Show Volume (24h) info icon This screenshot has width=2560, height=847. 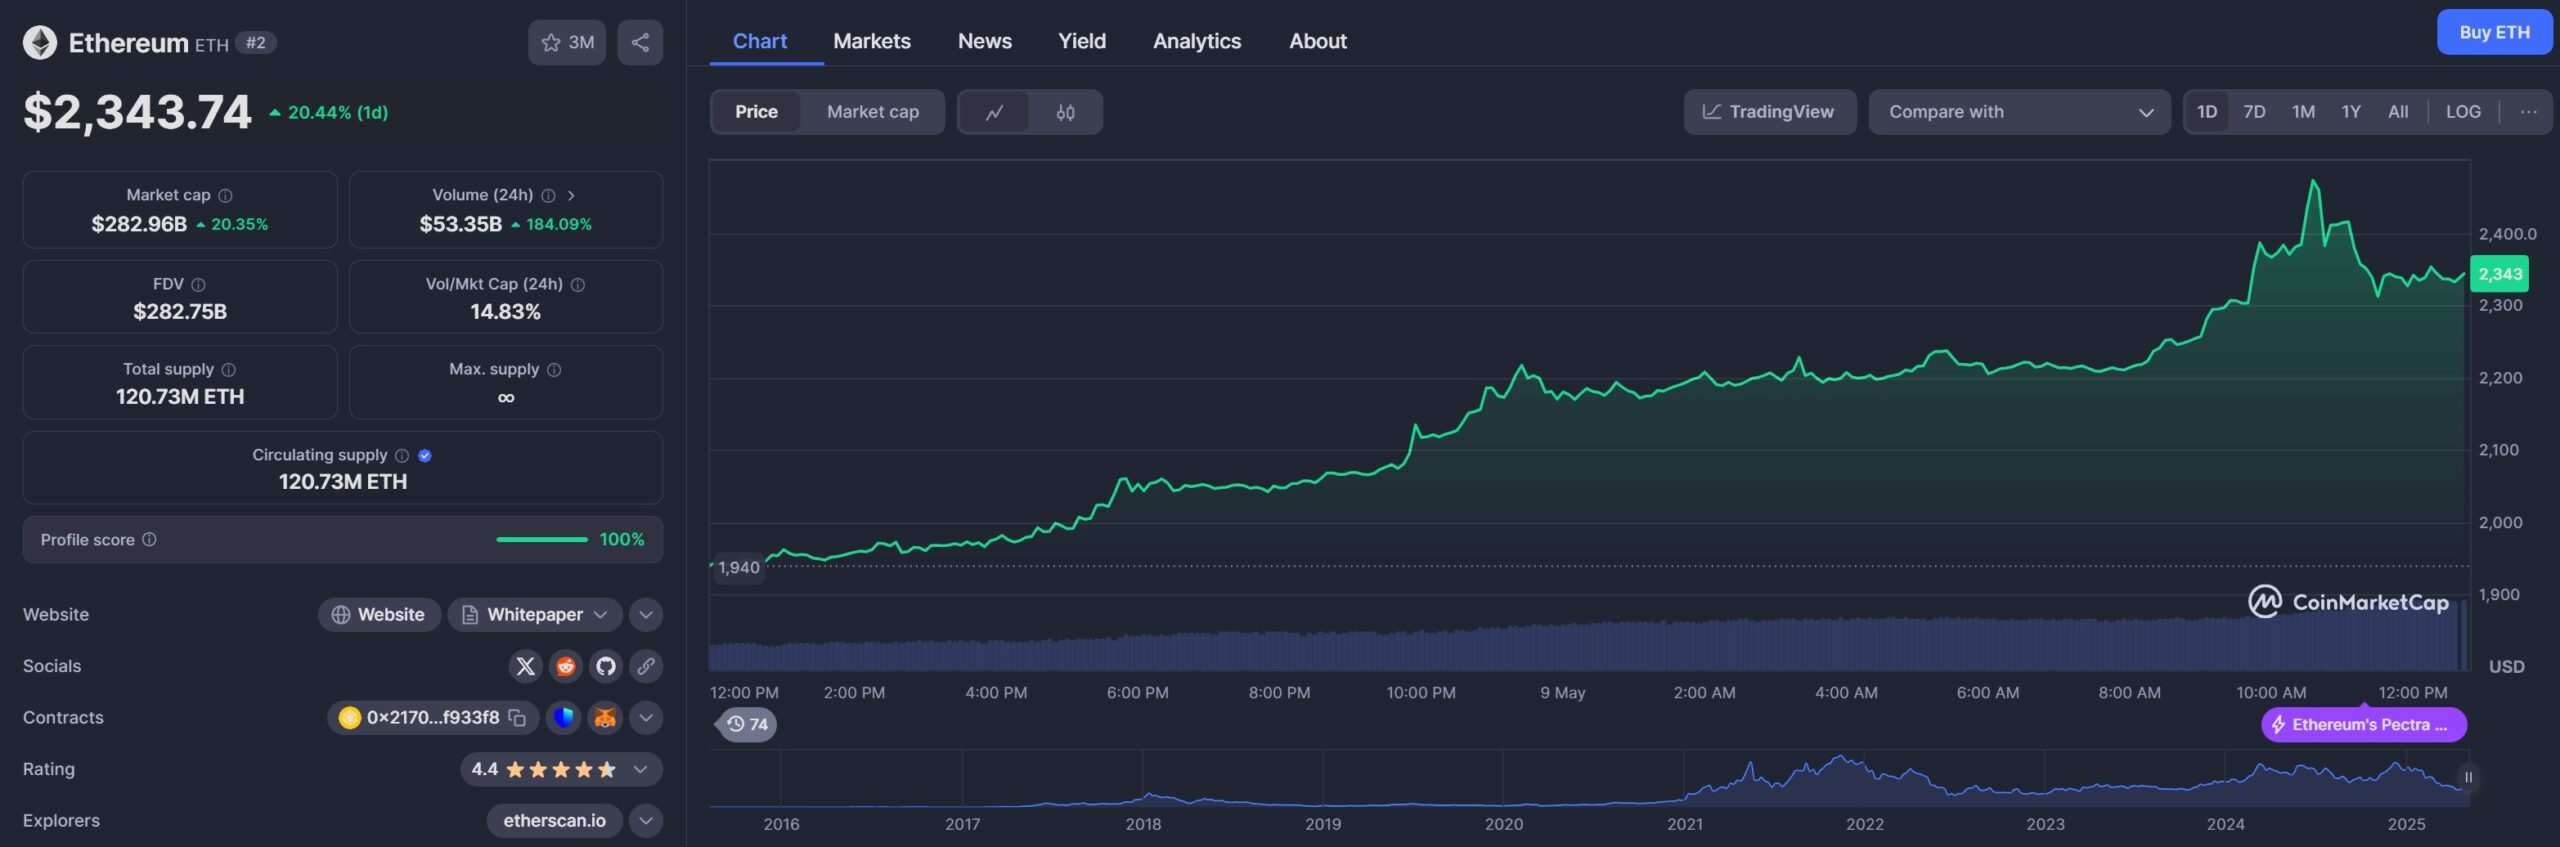point(548,196)
